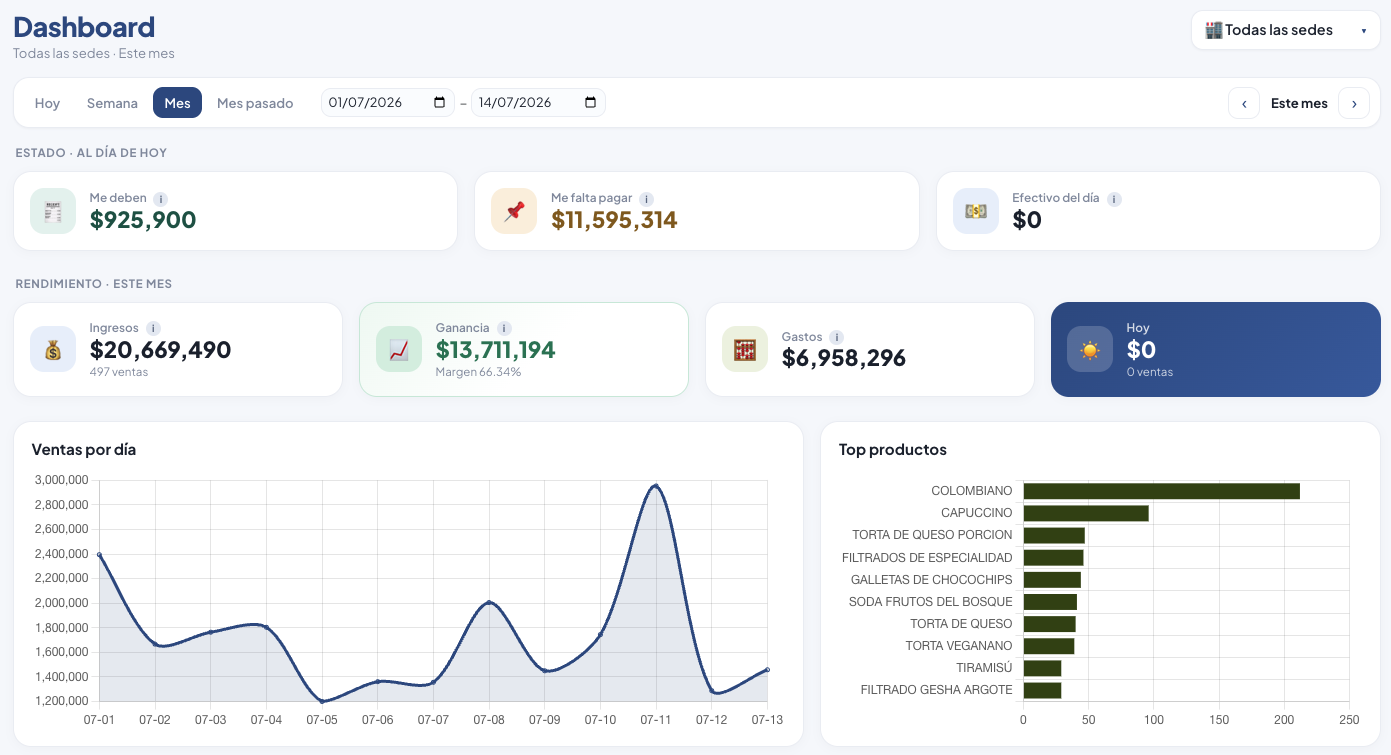Click the info icon next to Ganancia

tap(504, 328)
